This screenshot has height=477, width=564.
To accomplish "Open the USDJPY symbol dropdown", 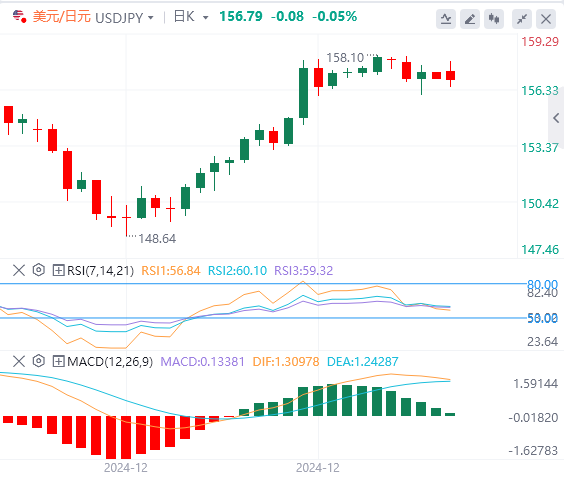I will (x=124, y=17).
